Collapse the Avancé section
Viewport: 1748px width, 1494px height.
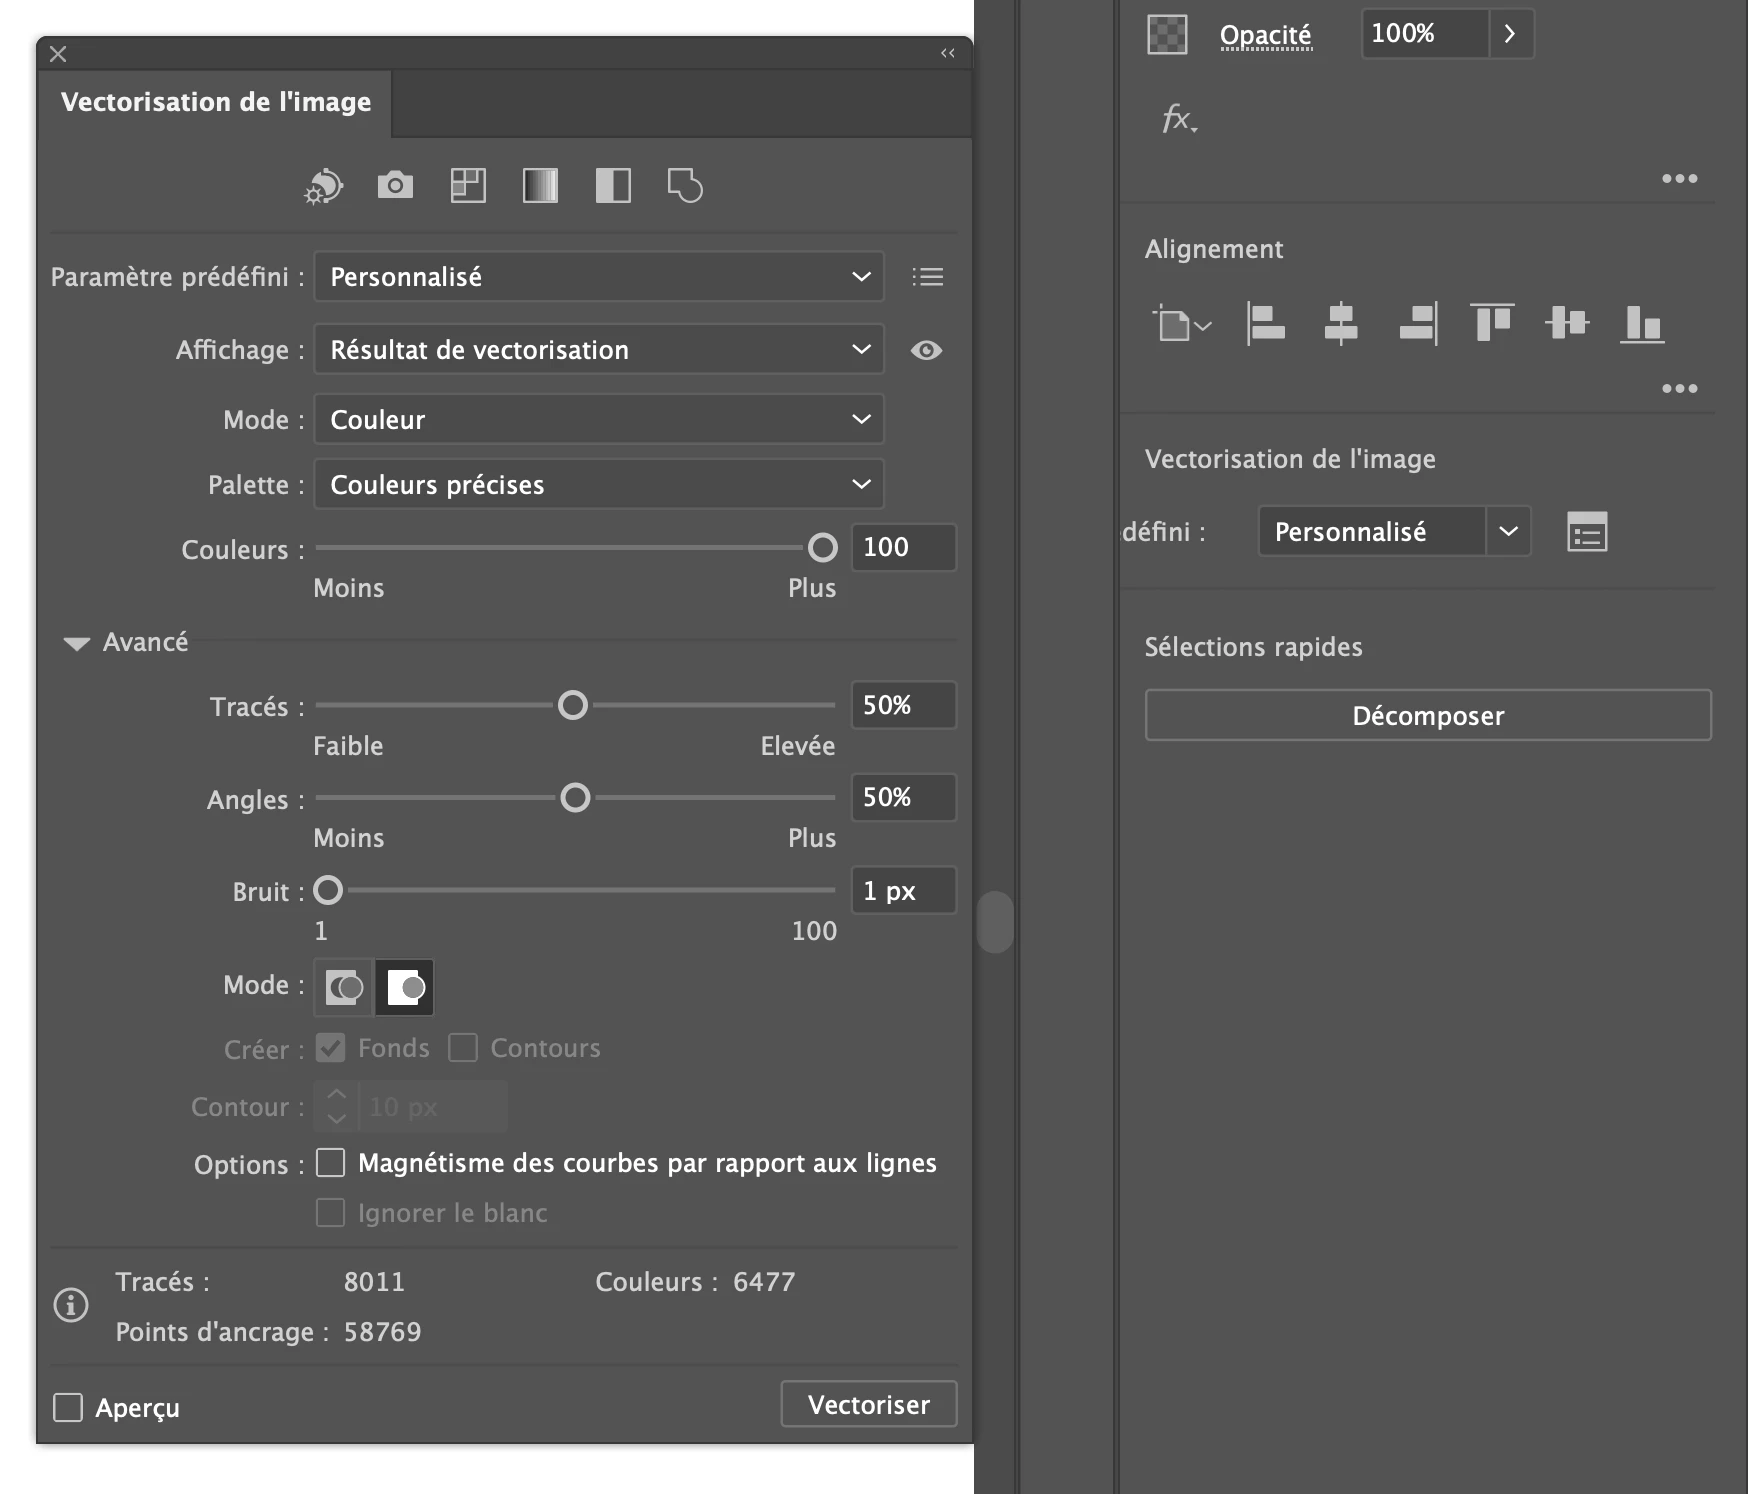tap(77, 643)
